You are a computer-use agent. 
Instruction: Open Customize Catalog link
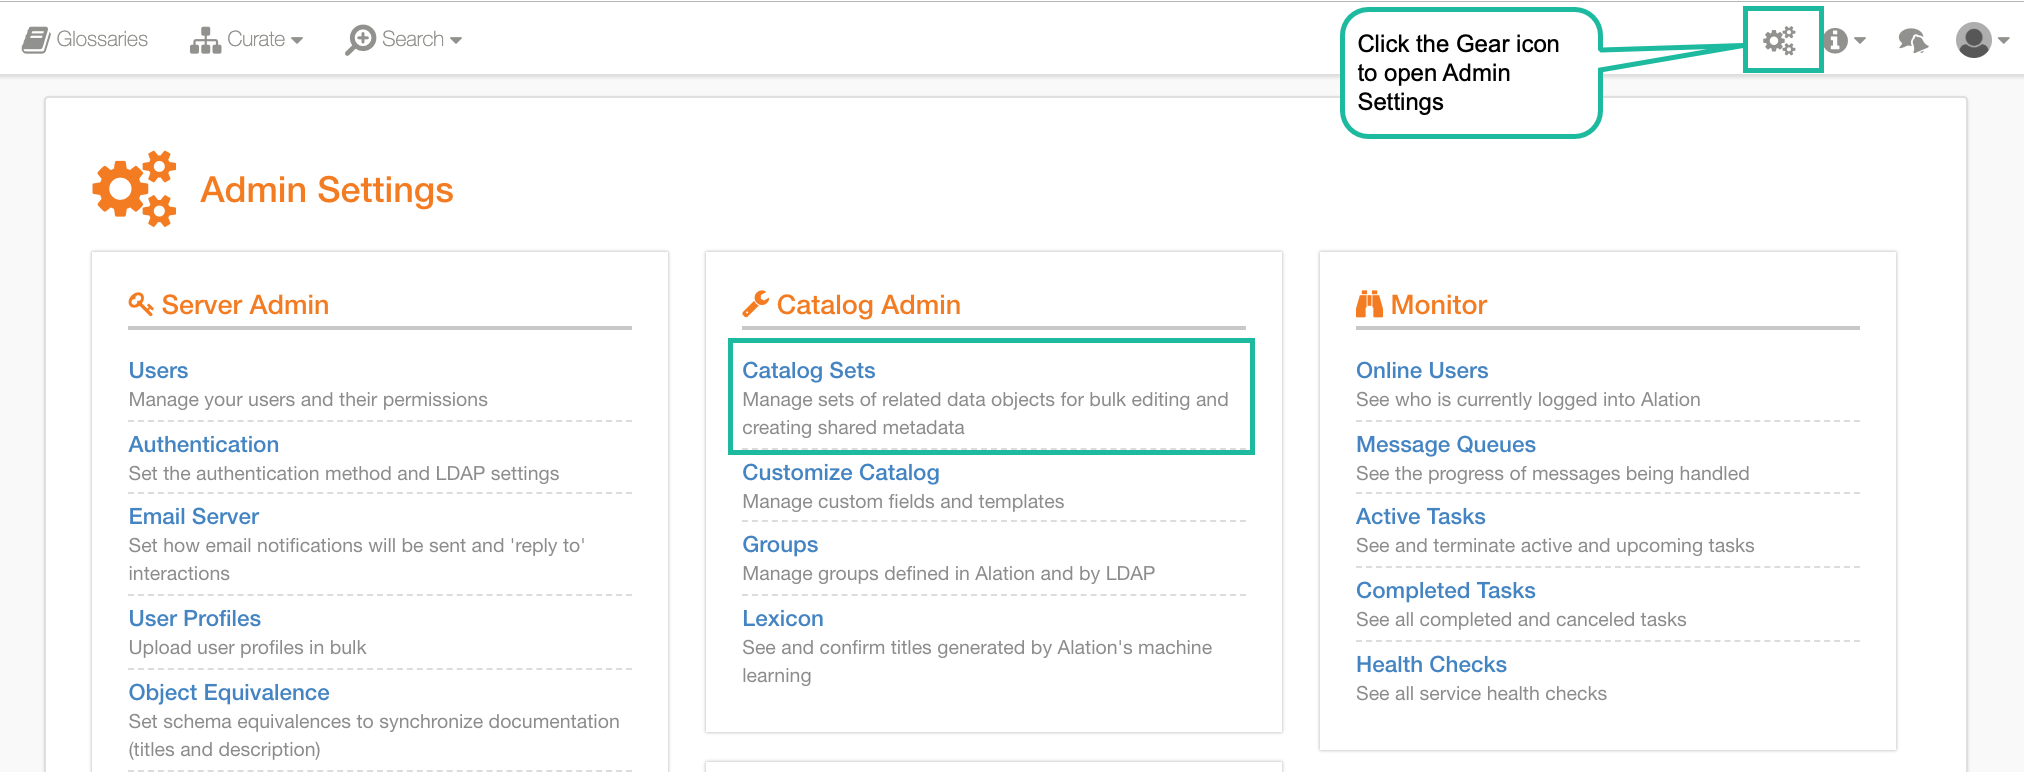click(841, 472)
